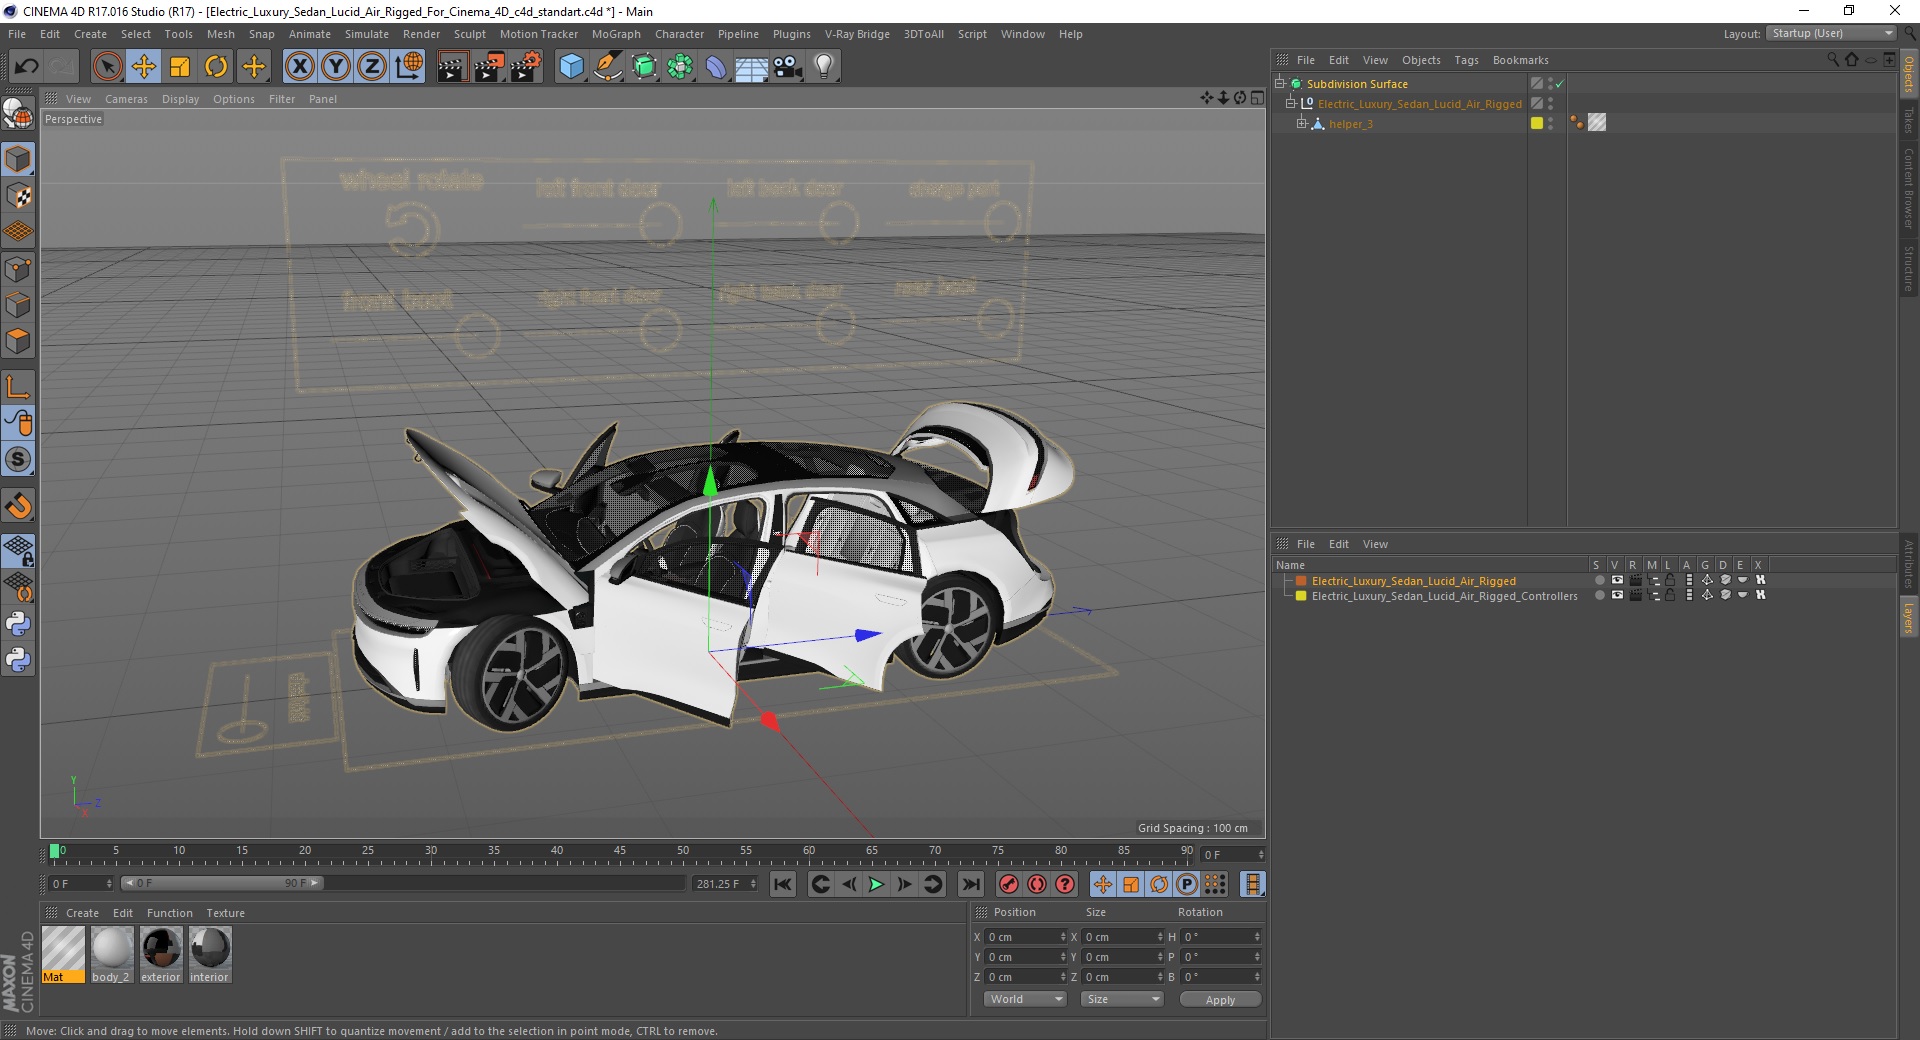1920x1040 pixels.
Task: Activate the Rotate tool
Action: (x=216, y=67)
